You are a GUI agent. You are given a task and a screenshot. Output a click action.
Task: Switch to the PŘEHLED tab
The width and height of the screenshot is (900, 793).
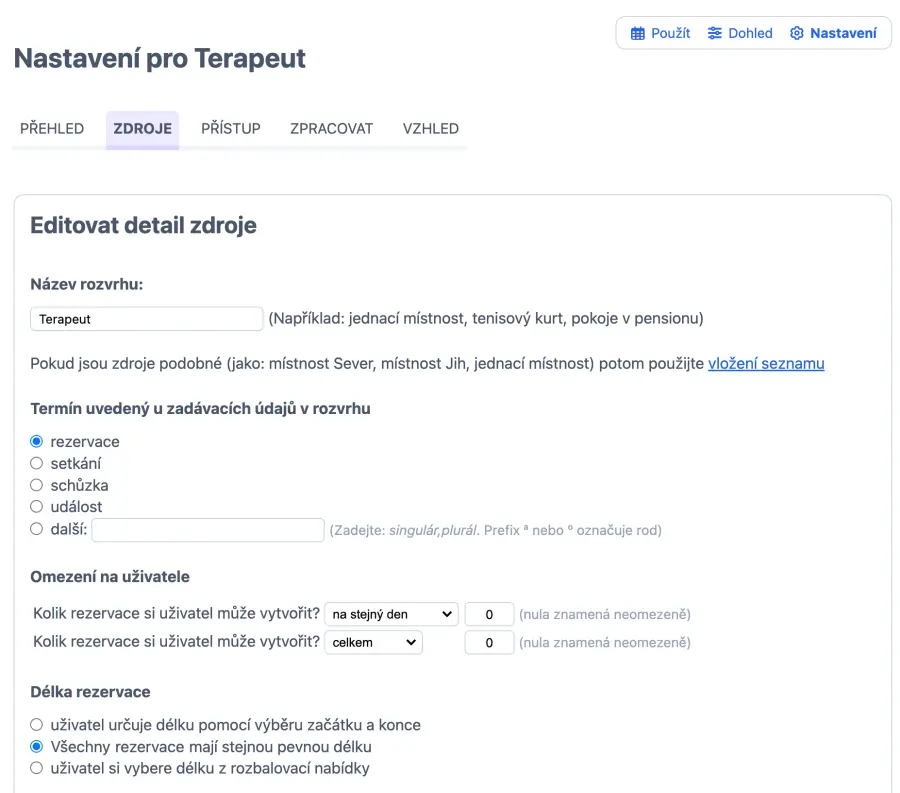click(x=52, y=128)
